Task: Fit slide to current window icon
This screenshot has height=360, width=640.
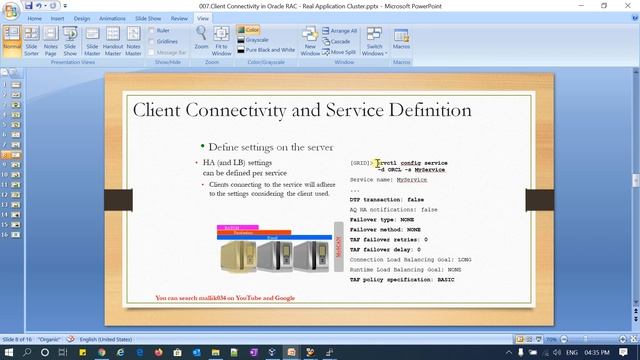Action: click(634, 339)
